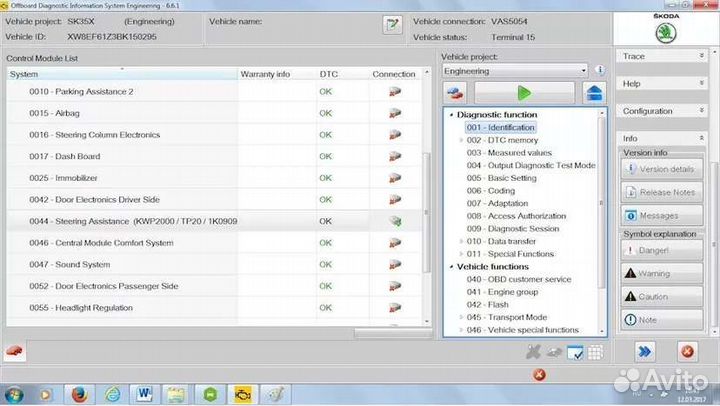Click the Danger! symbol explanation button

coord(662,250)
